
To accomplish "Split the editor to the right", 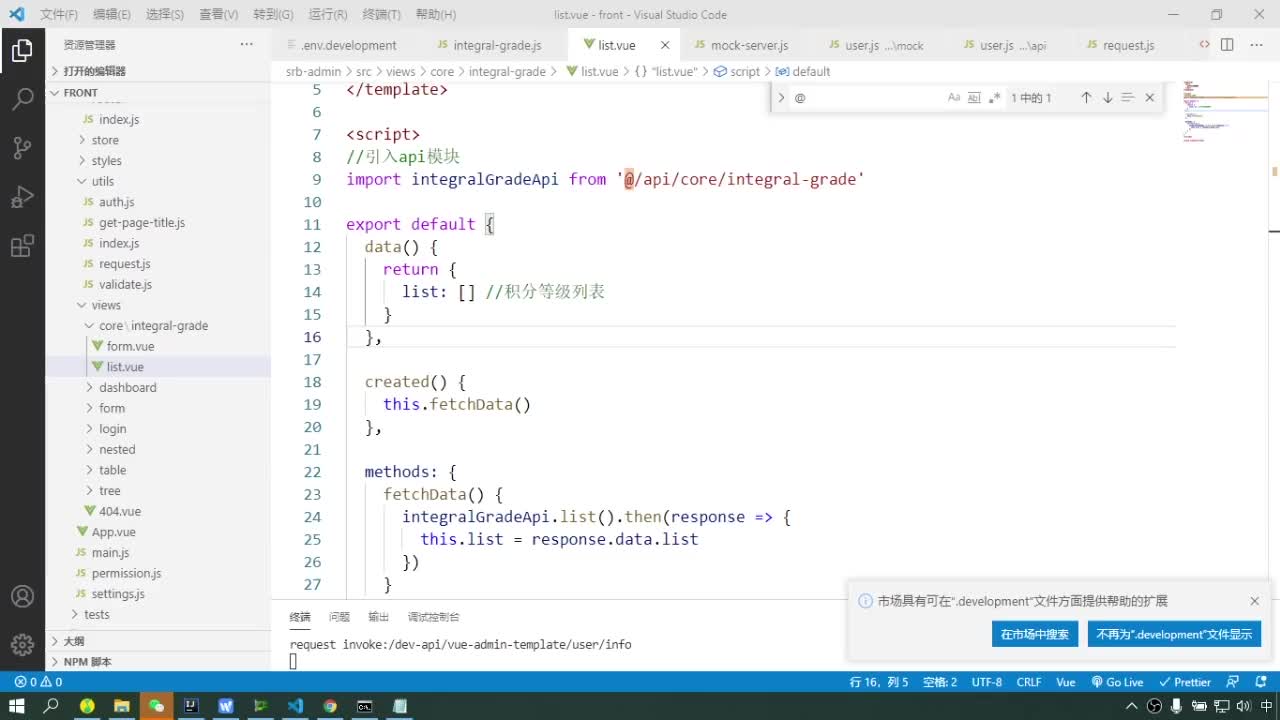I will click(1227, 45).
